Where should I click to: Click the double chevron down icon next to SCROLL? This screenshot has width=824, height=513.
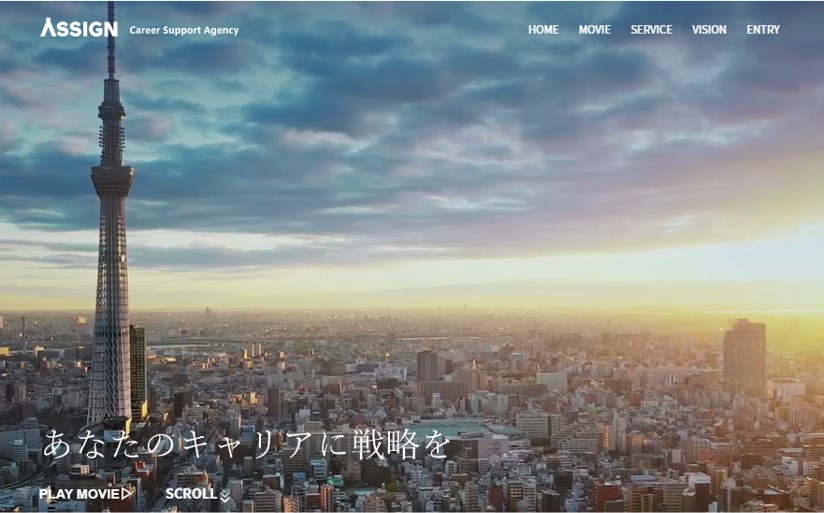[x=225, y=495]
